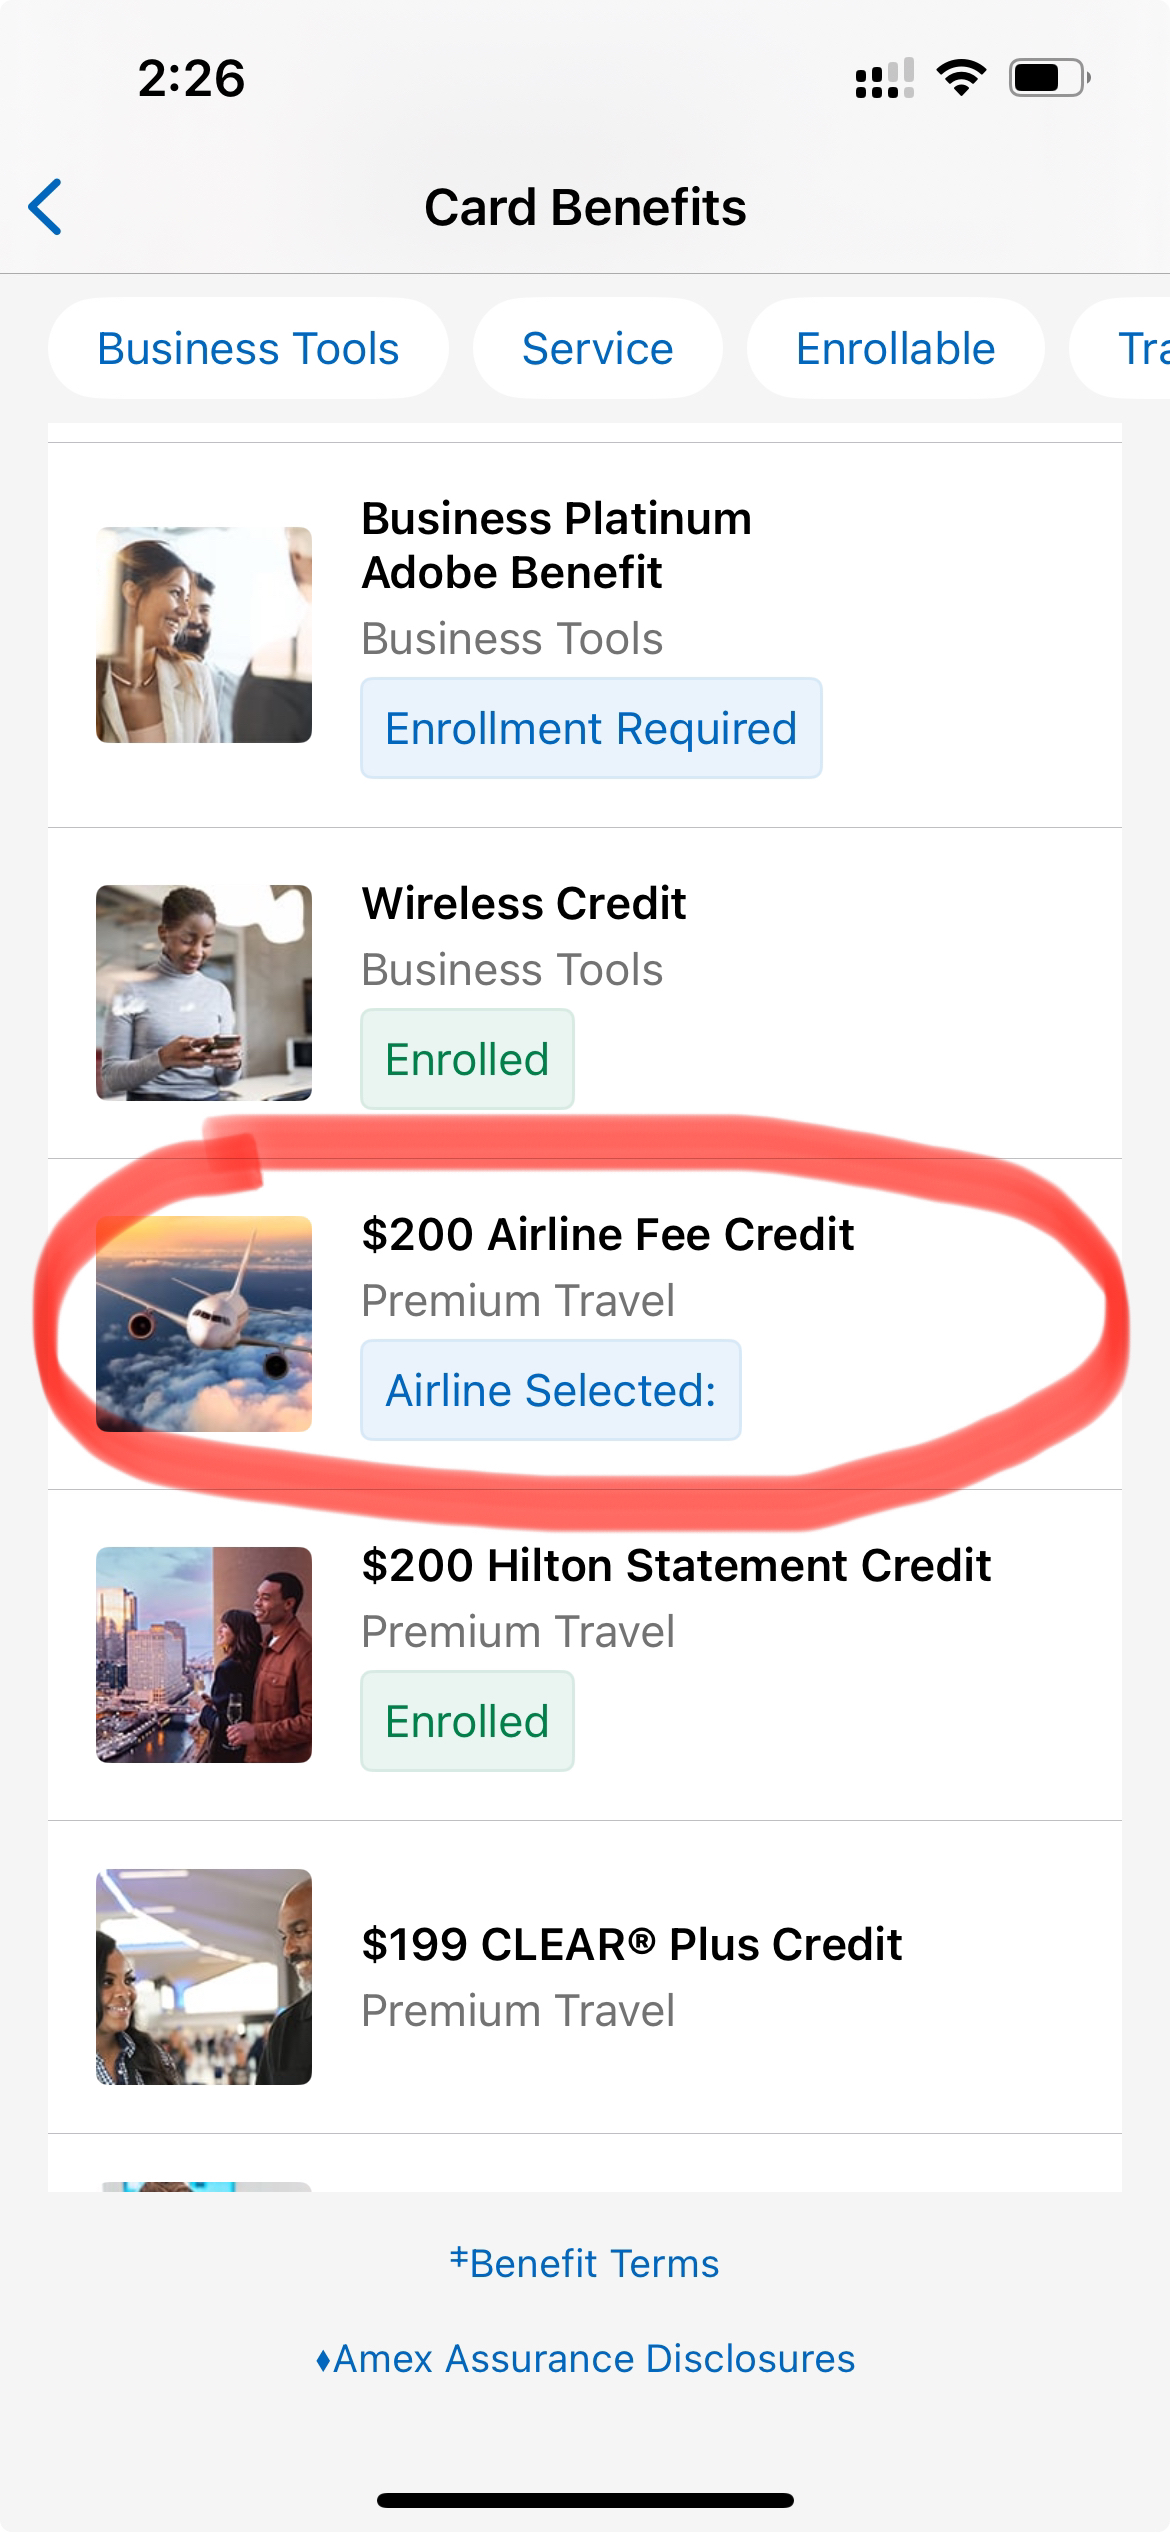This screenshot has height=2532, width=1170.
Task: Select the Business Tools filter tab
Action: (x=248, y=349)
